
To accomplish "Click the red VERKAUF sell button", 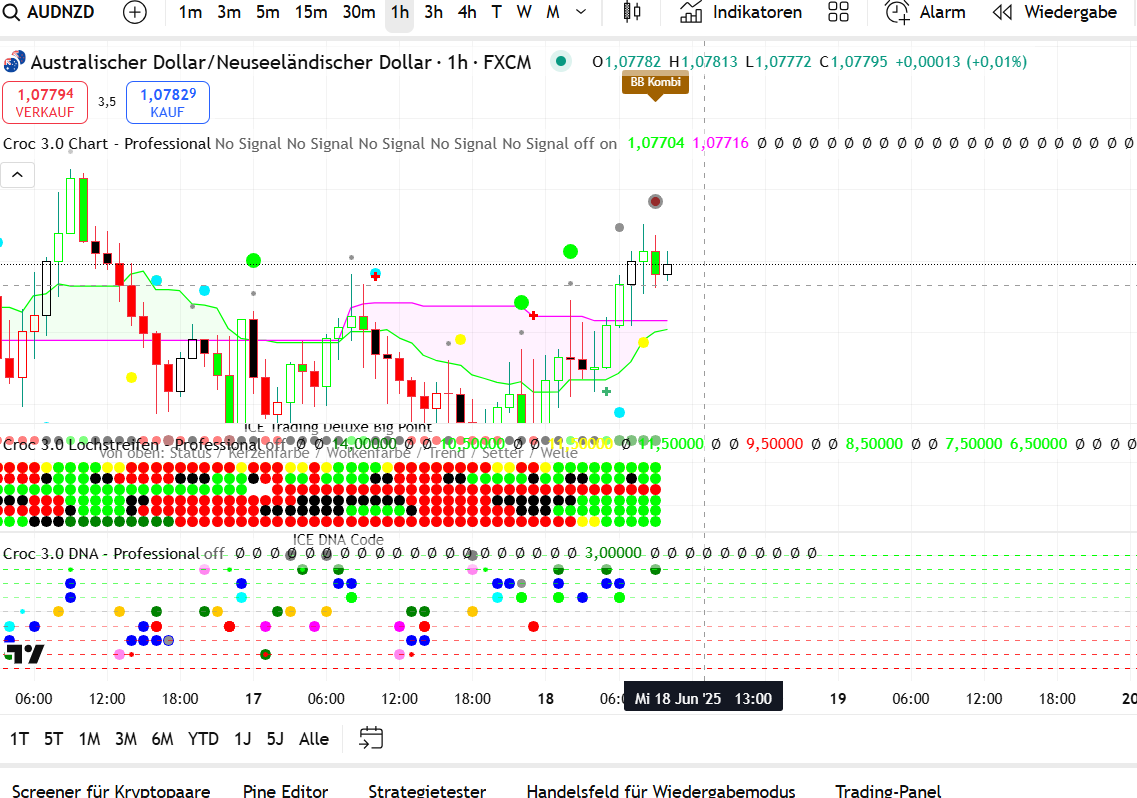I will pyautogui.click(x=46, y=102).
